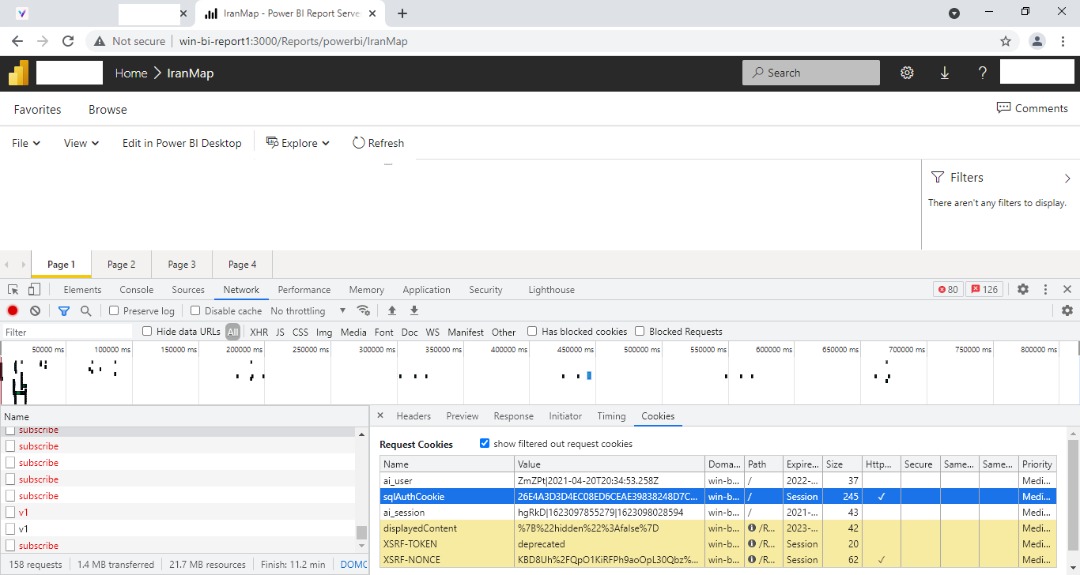
Task: Toggle the network filter funnel icon
Action: click(x=64, y=311)
